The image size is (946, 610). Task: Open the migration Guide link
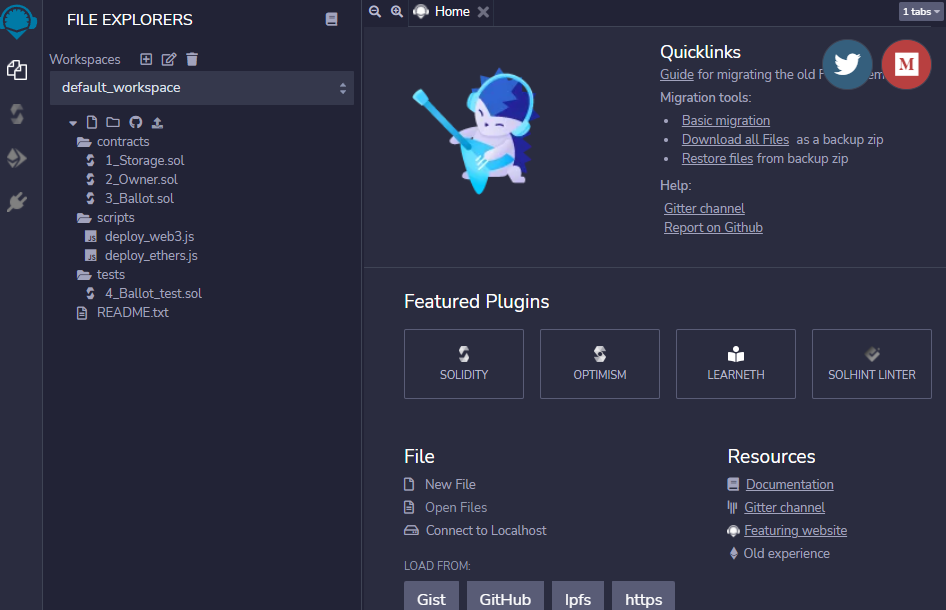coord(677,74)
